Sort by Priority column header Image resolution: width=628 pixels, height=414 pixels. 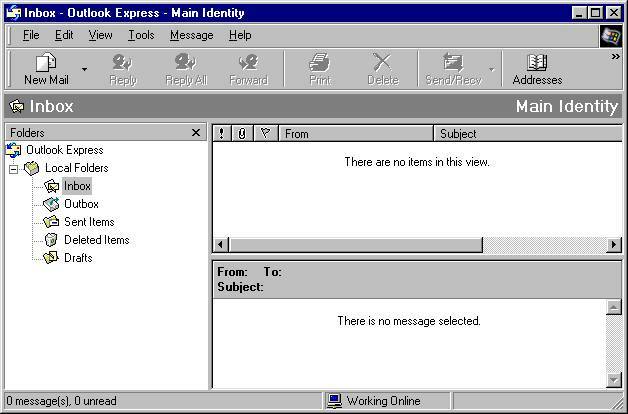coord(221,133)
